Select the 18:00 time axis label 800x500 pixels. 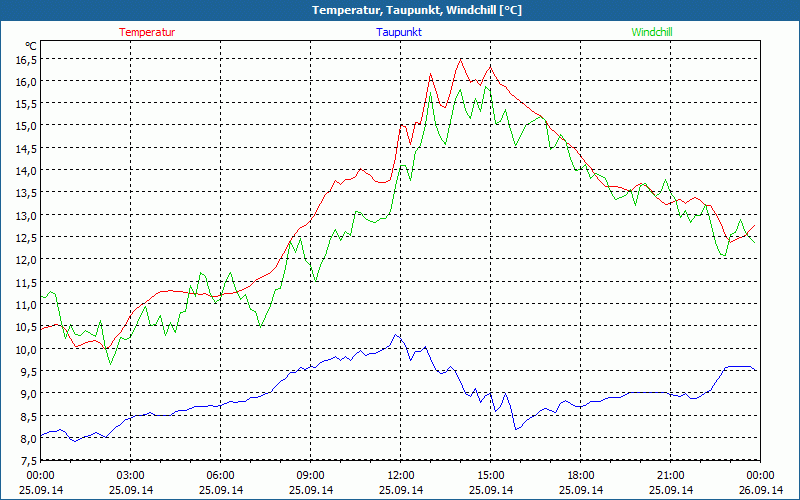(580, 475)
